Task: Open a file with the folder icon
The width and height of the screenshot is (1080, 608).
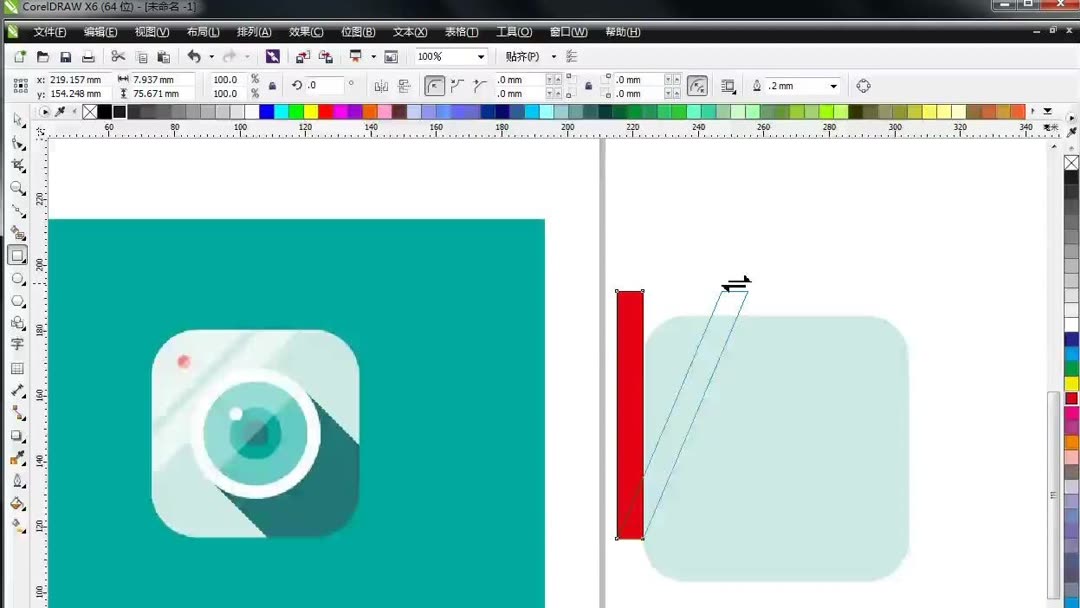Action: click(43, 56)
